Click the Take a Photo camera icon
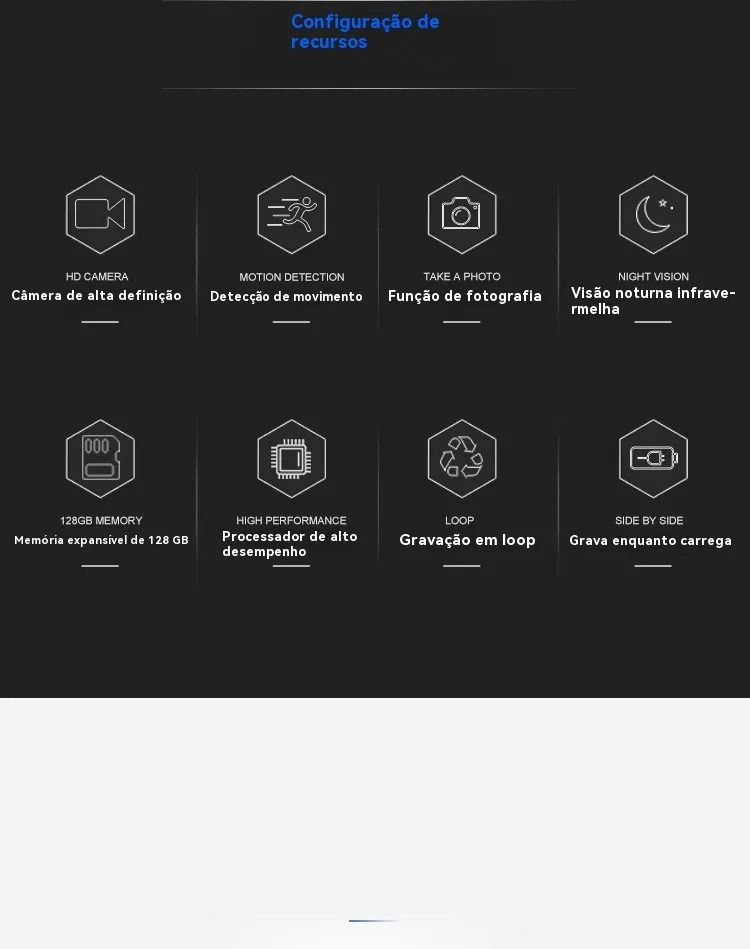 (x=462, y=214)
